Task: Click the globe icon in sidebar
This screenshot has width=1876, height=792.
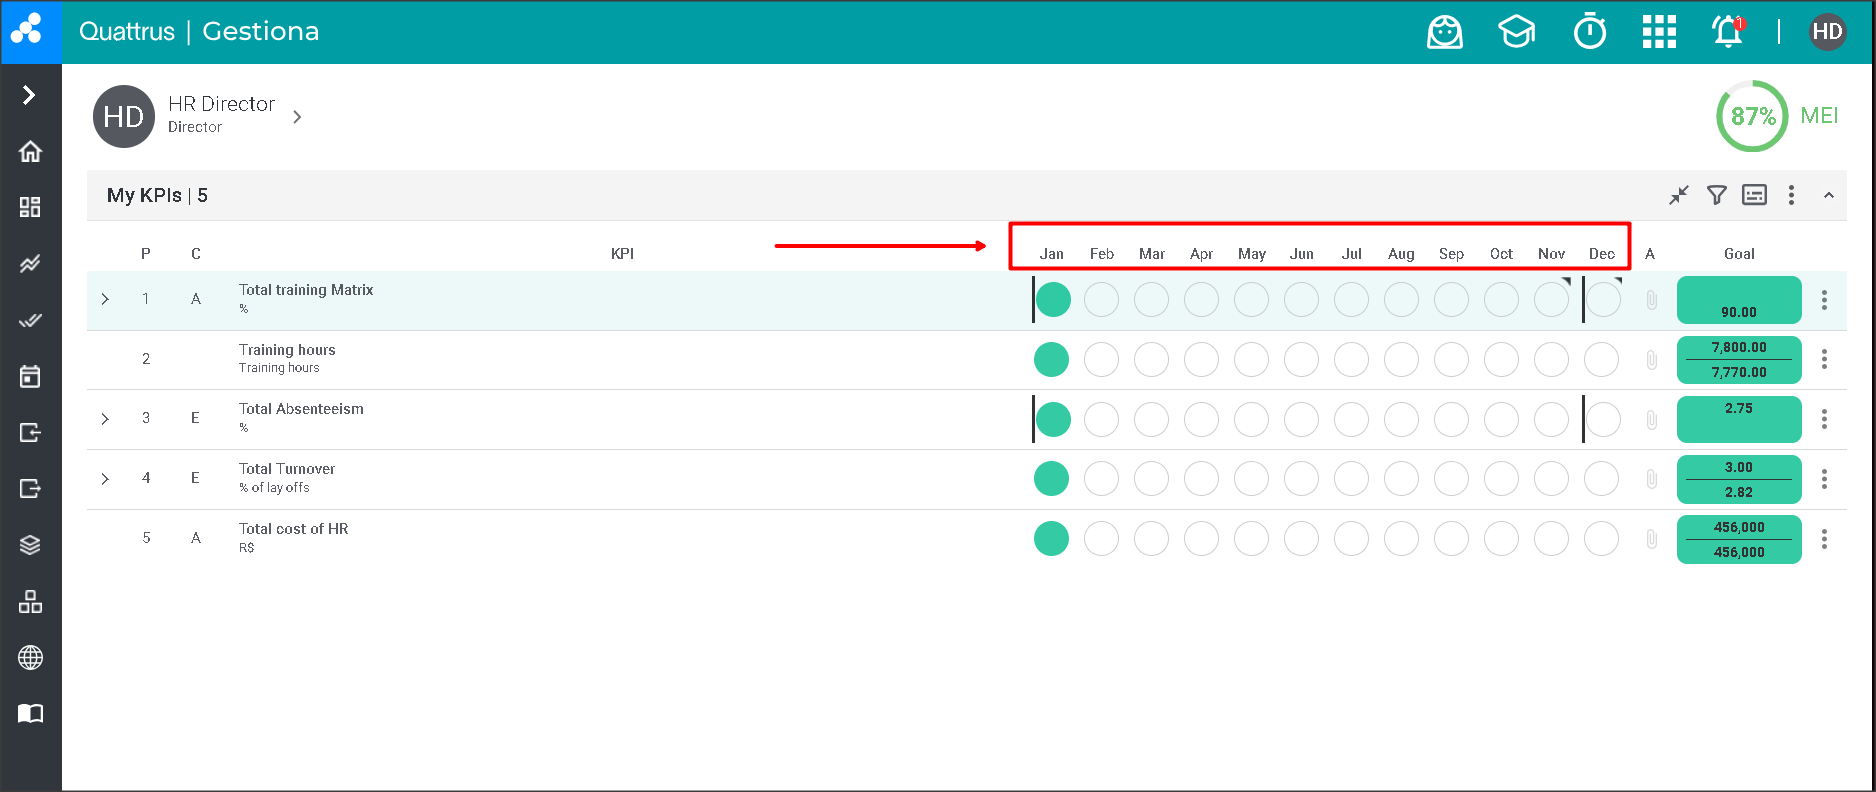Action: click(x=30, y=658)
